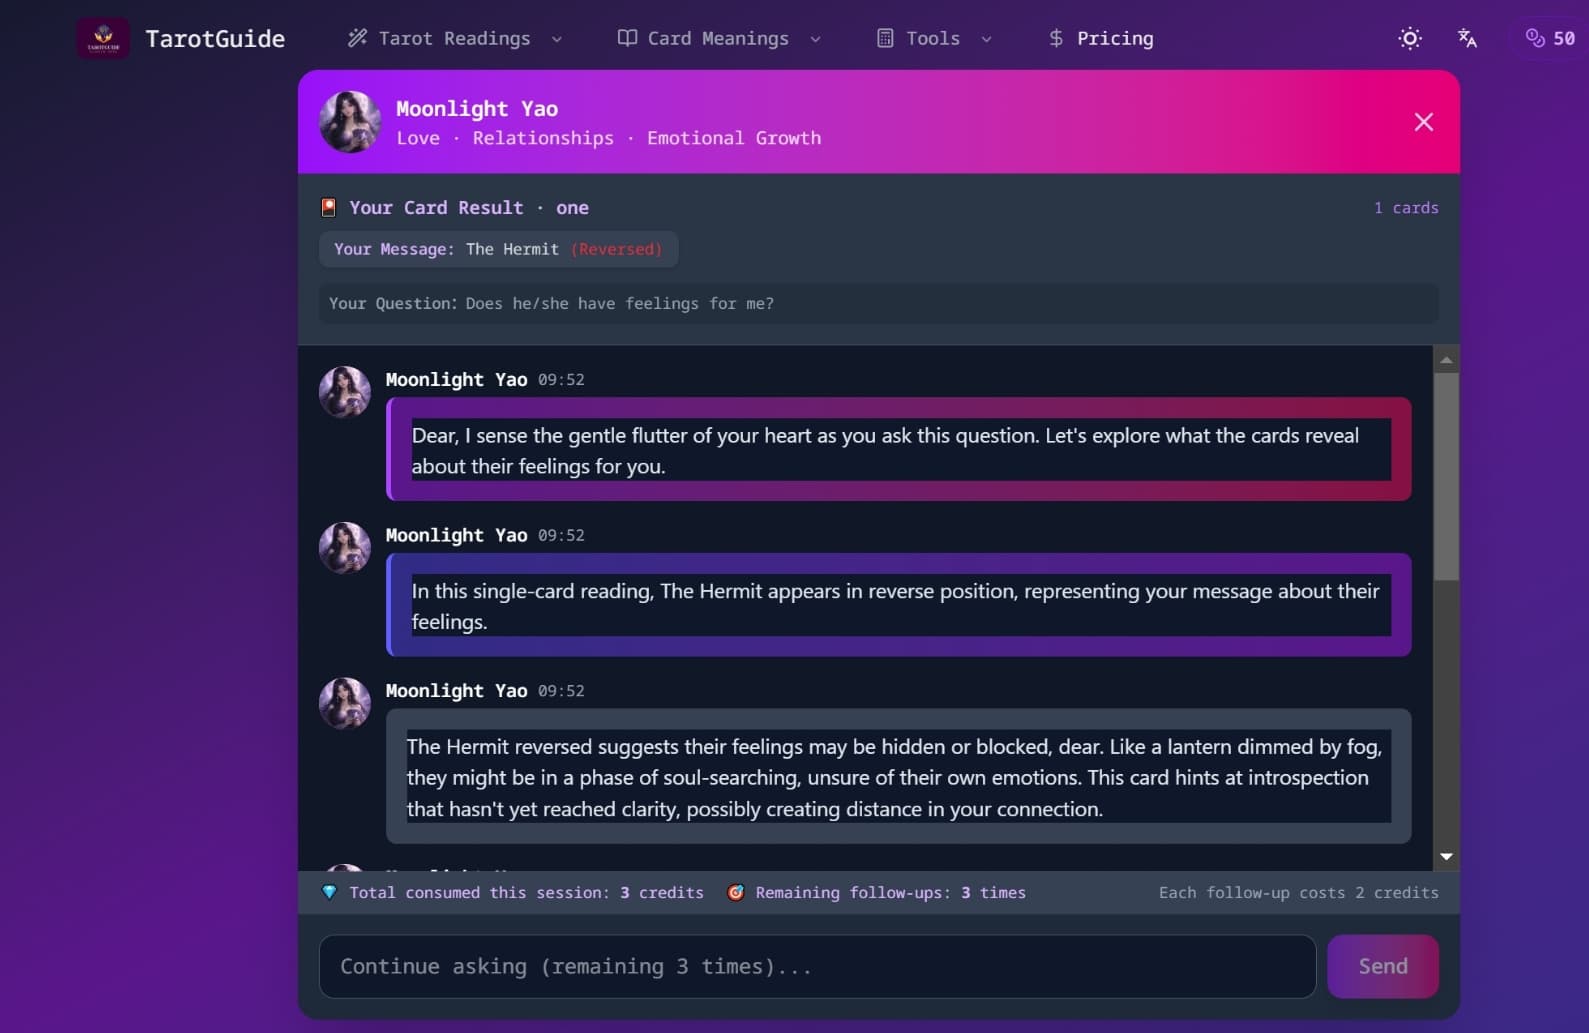Click the red card icon beside Your Card Result
This screenshot has height=1033, width=1589.
coord(329,206)
